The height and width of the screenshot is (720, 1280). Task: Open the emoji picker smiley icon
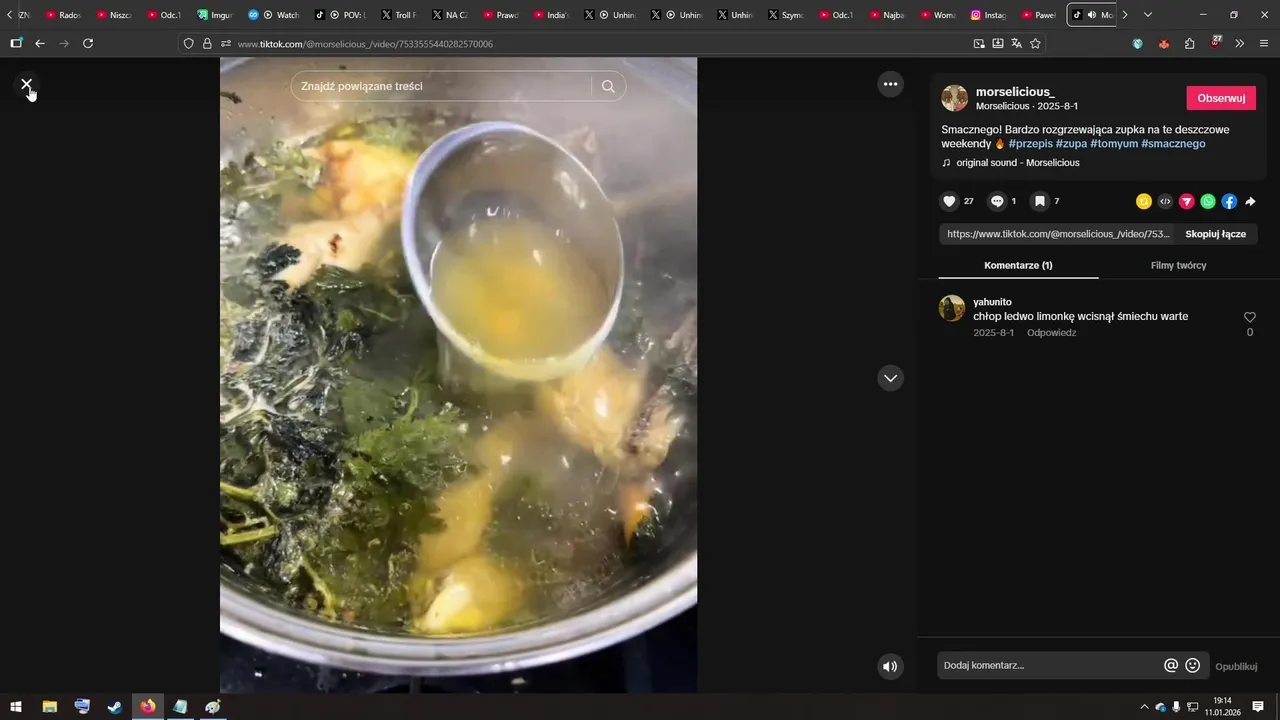click(1193, 666)
